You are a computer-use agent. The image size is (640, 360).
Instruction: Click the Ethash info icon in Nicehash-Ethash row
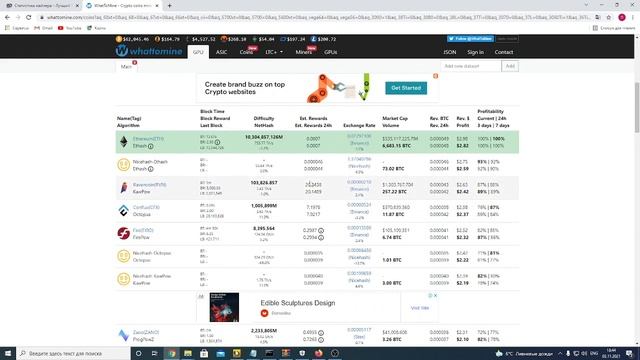tap(151, 169)
